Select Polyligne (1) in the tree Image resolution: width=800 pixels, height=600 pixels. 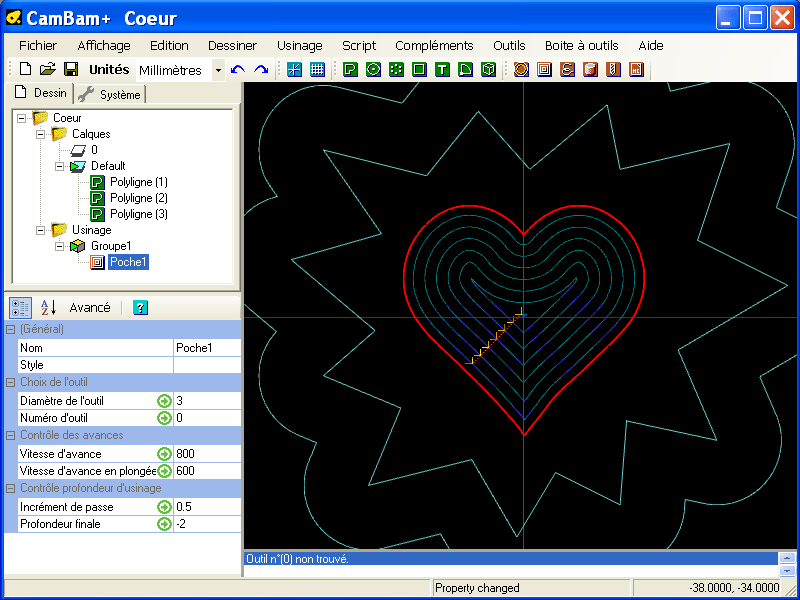139,182
